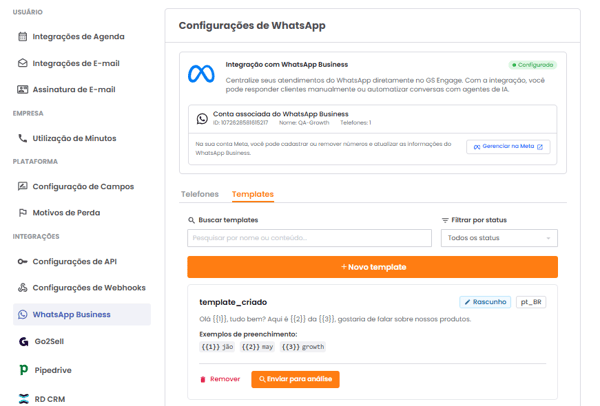Click the webhook icon in the sidebar
Screen dimensions: 600x406
click(x=23, y=288)
